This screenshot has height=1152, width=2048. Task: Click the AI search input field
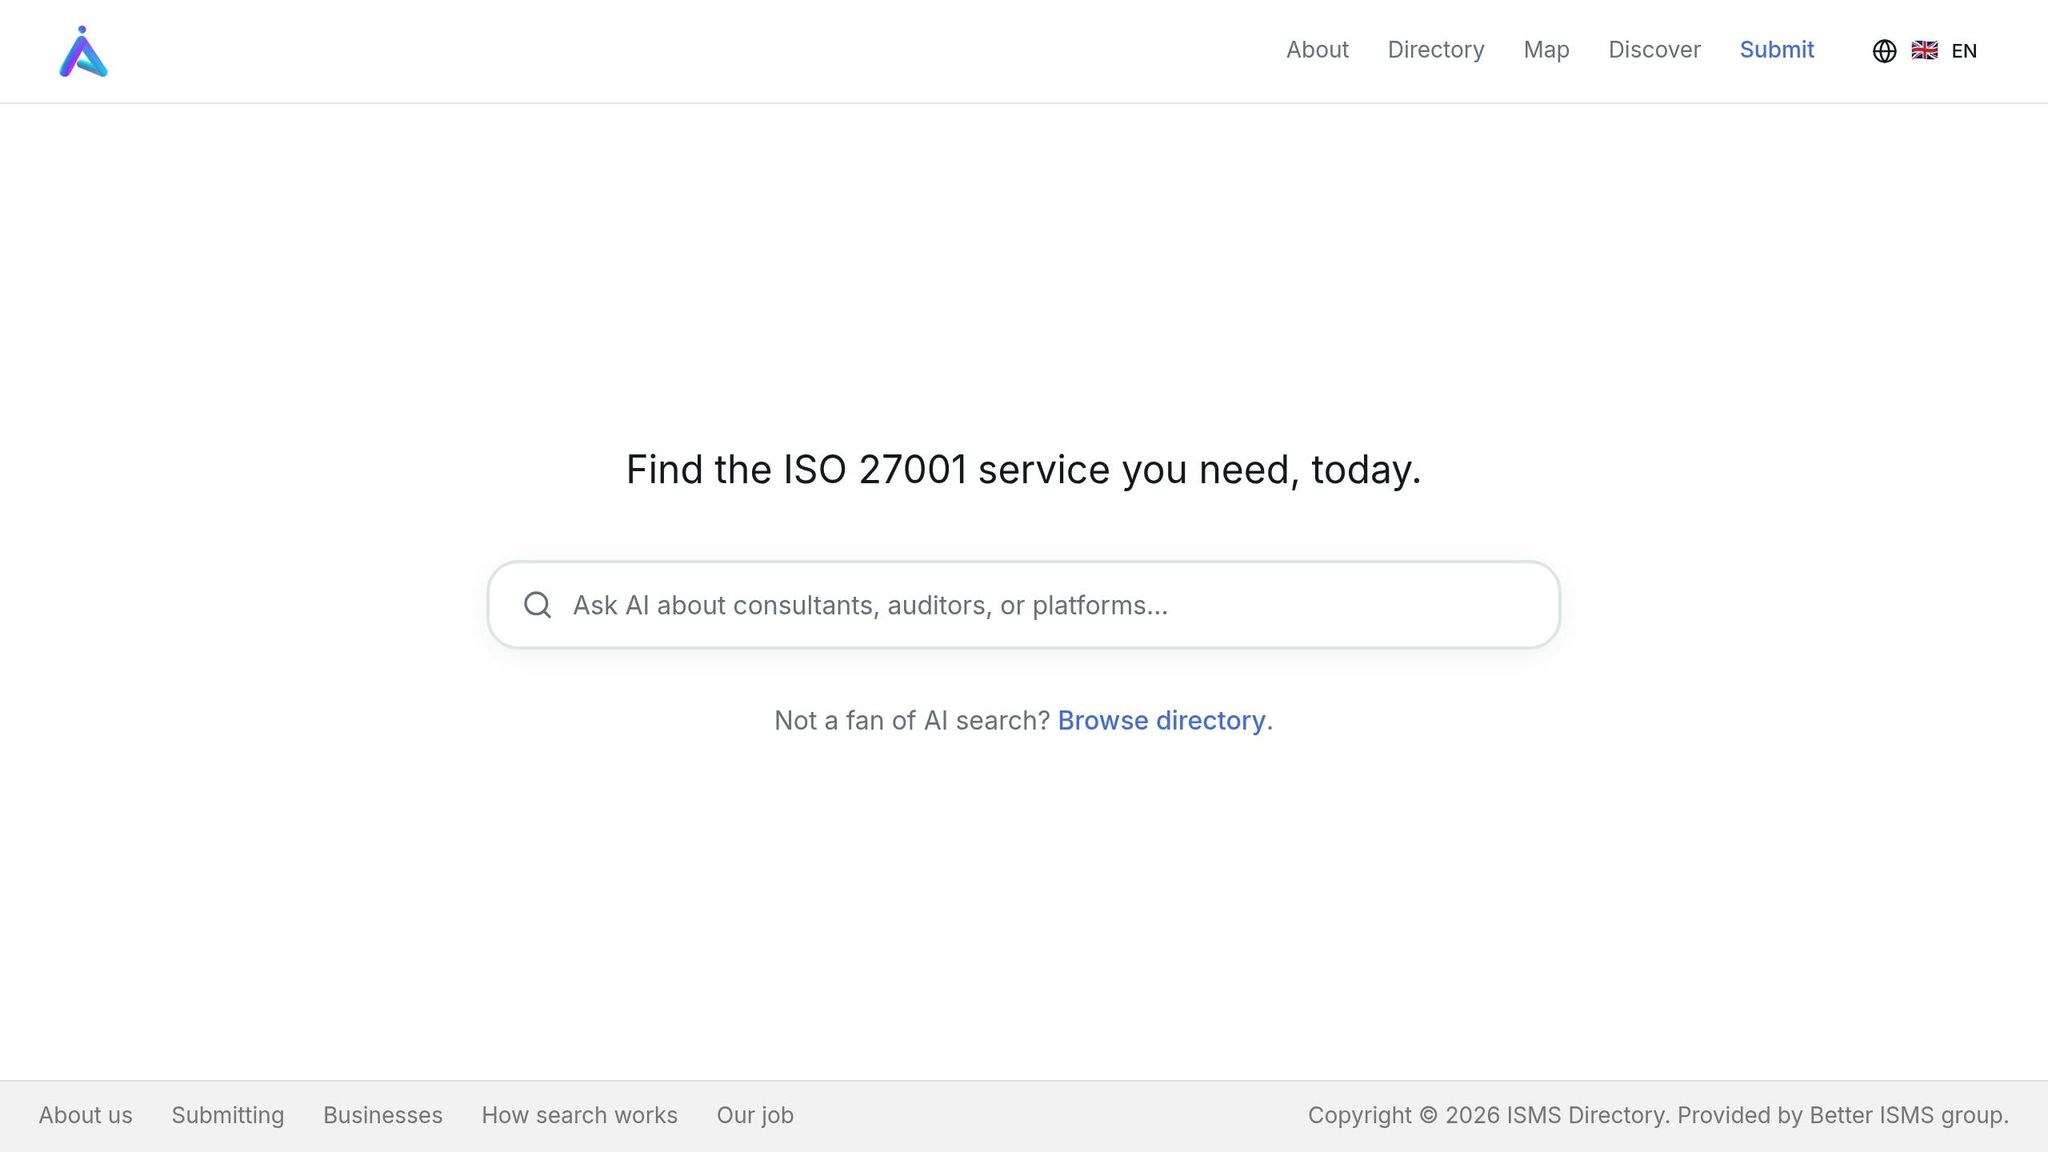[1024, 604]
